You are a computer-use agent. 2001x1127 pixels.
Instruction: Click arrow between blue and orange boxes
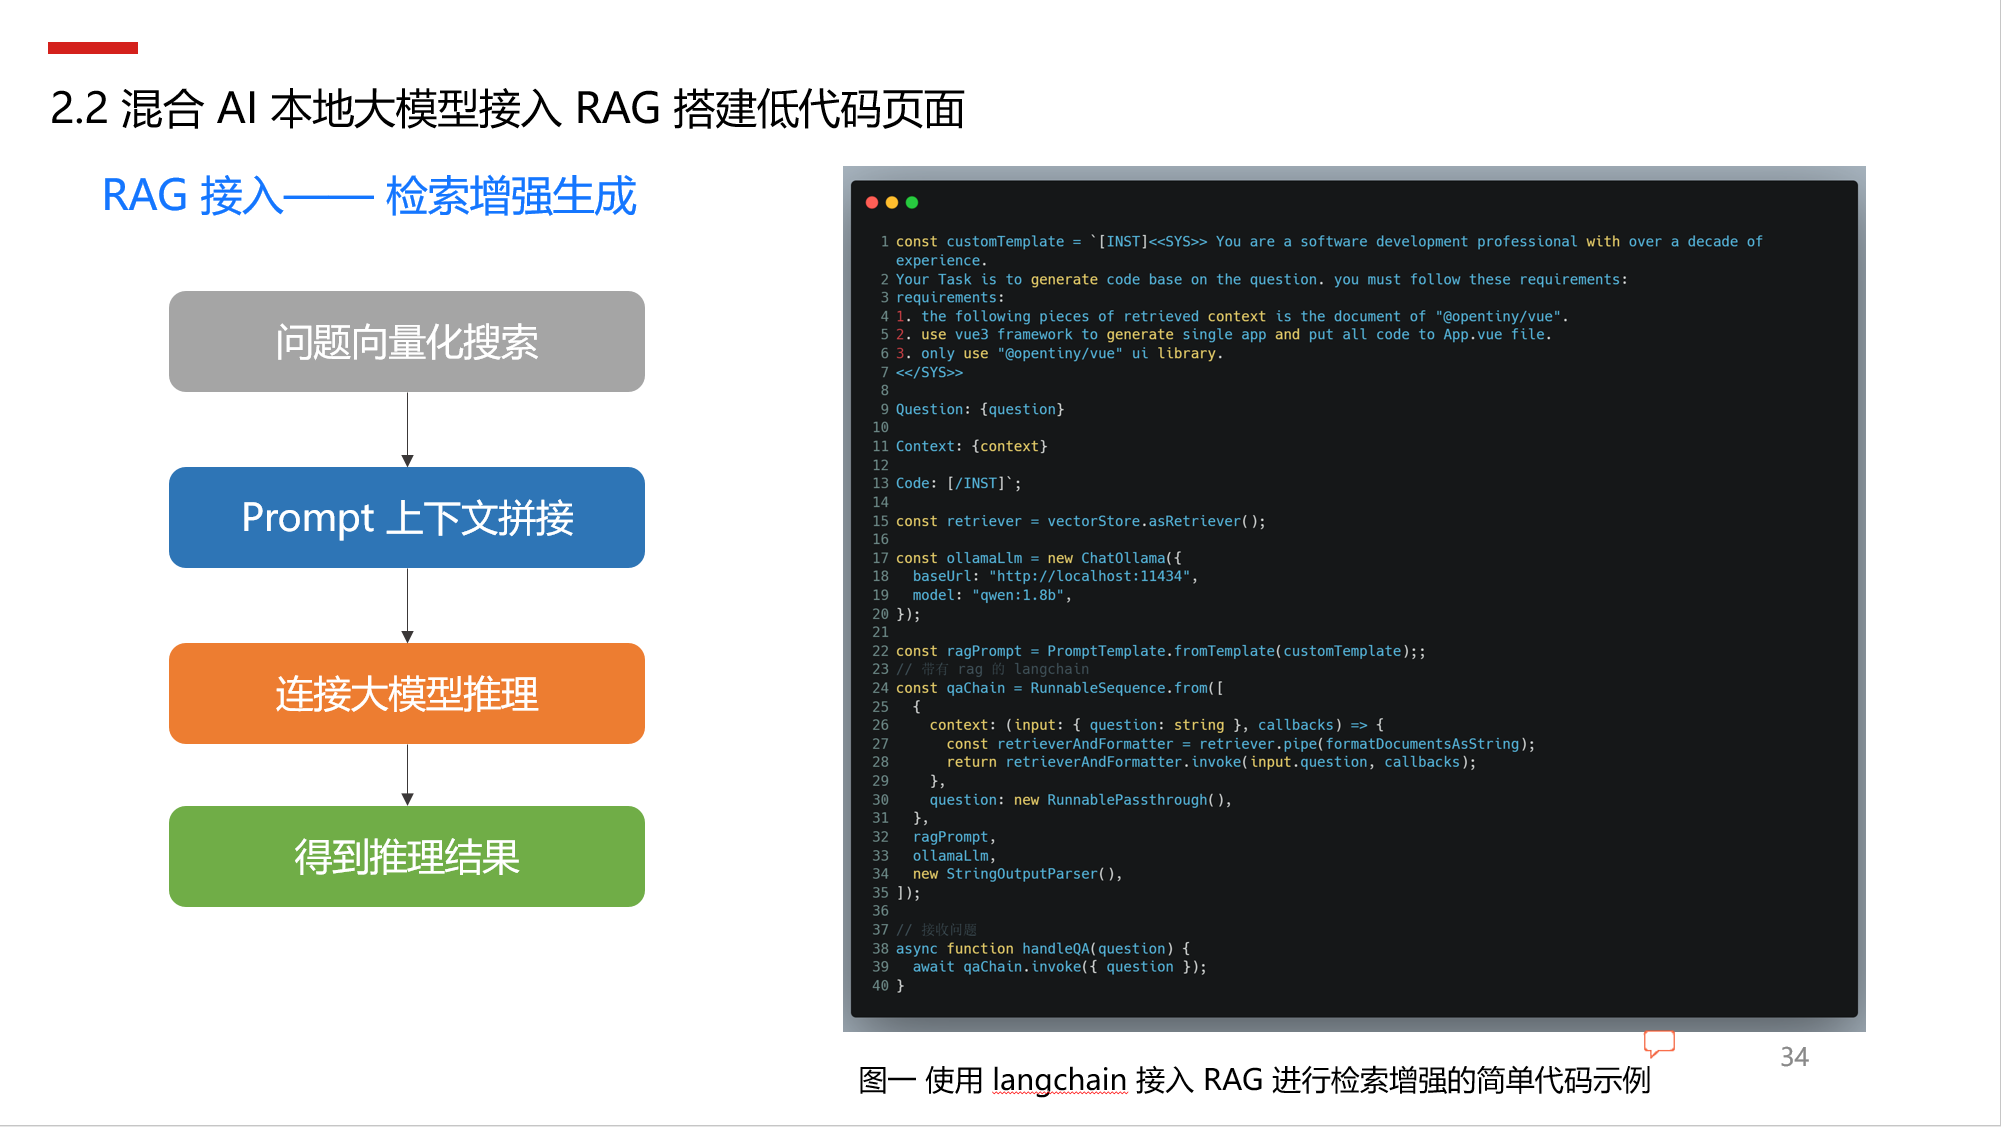pos(407,605)
